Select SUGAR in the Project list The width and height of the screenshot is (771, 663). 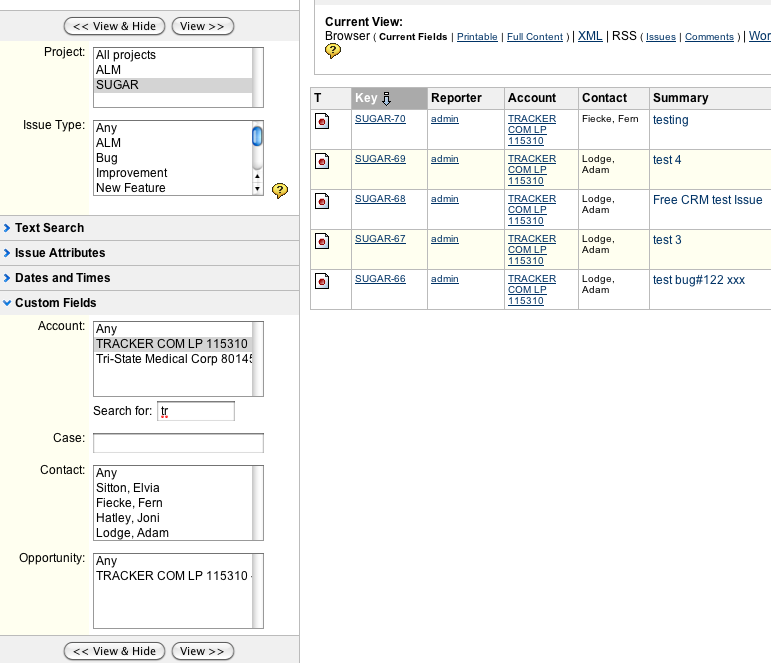(117, 85)
